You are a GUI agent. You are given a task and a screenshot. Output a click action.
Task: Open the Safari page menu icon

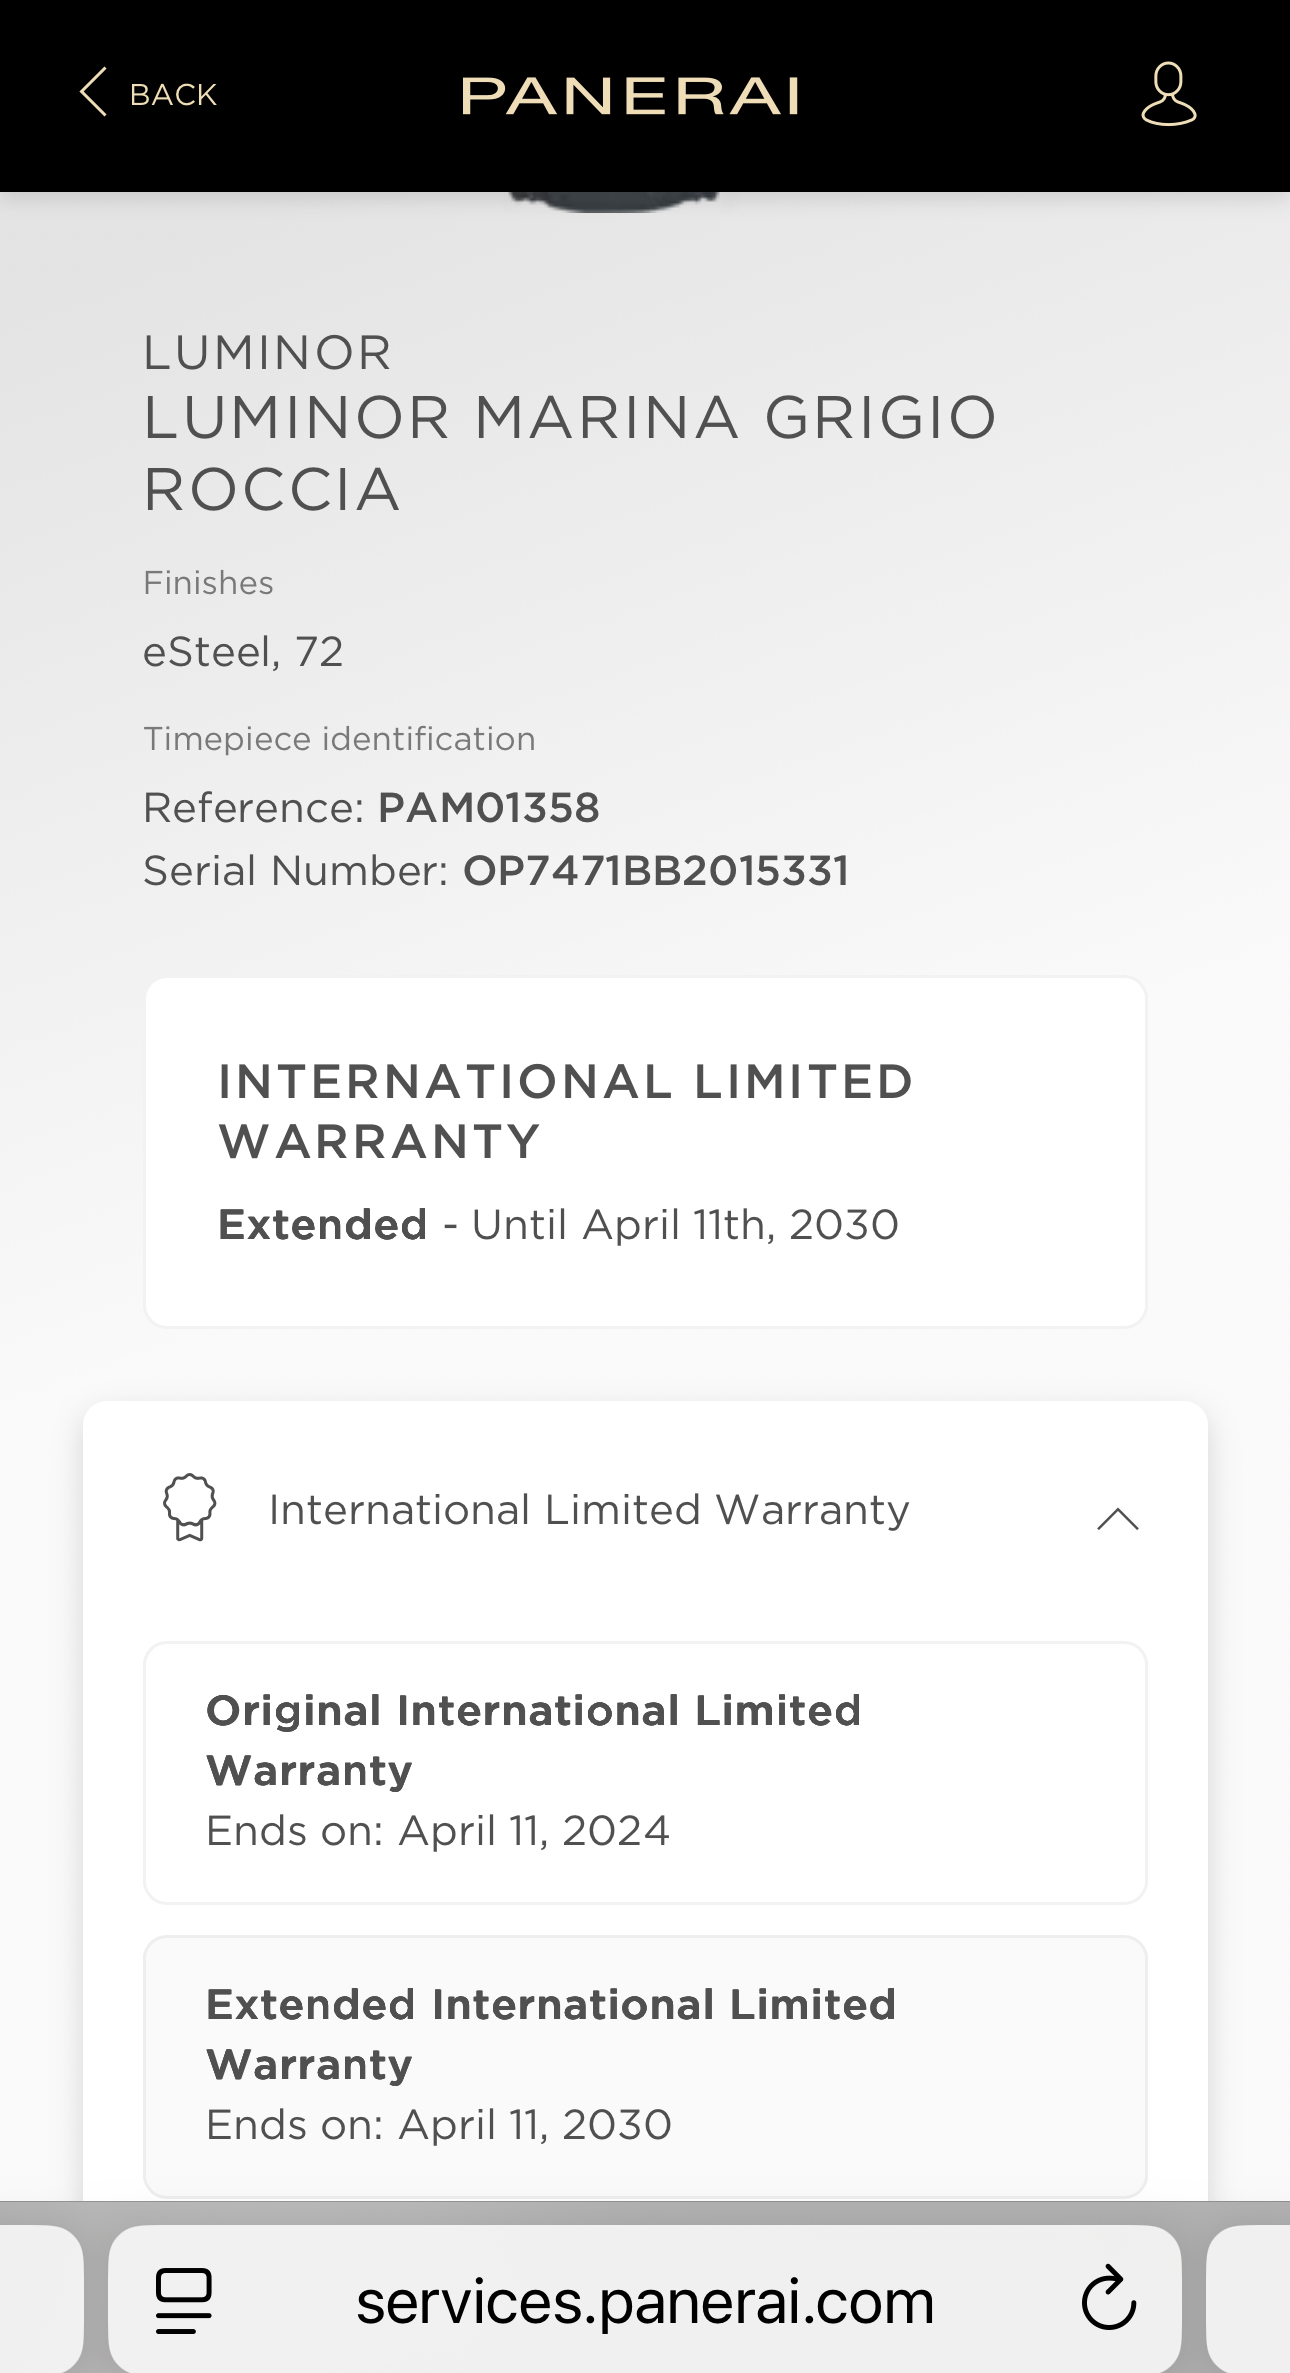184,2300
